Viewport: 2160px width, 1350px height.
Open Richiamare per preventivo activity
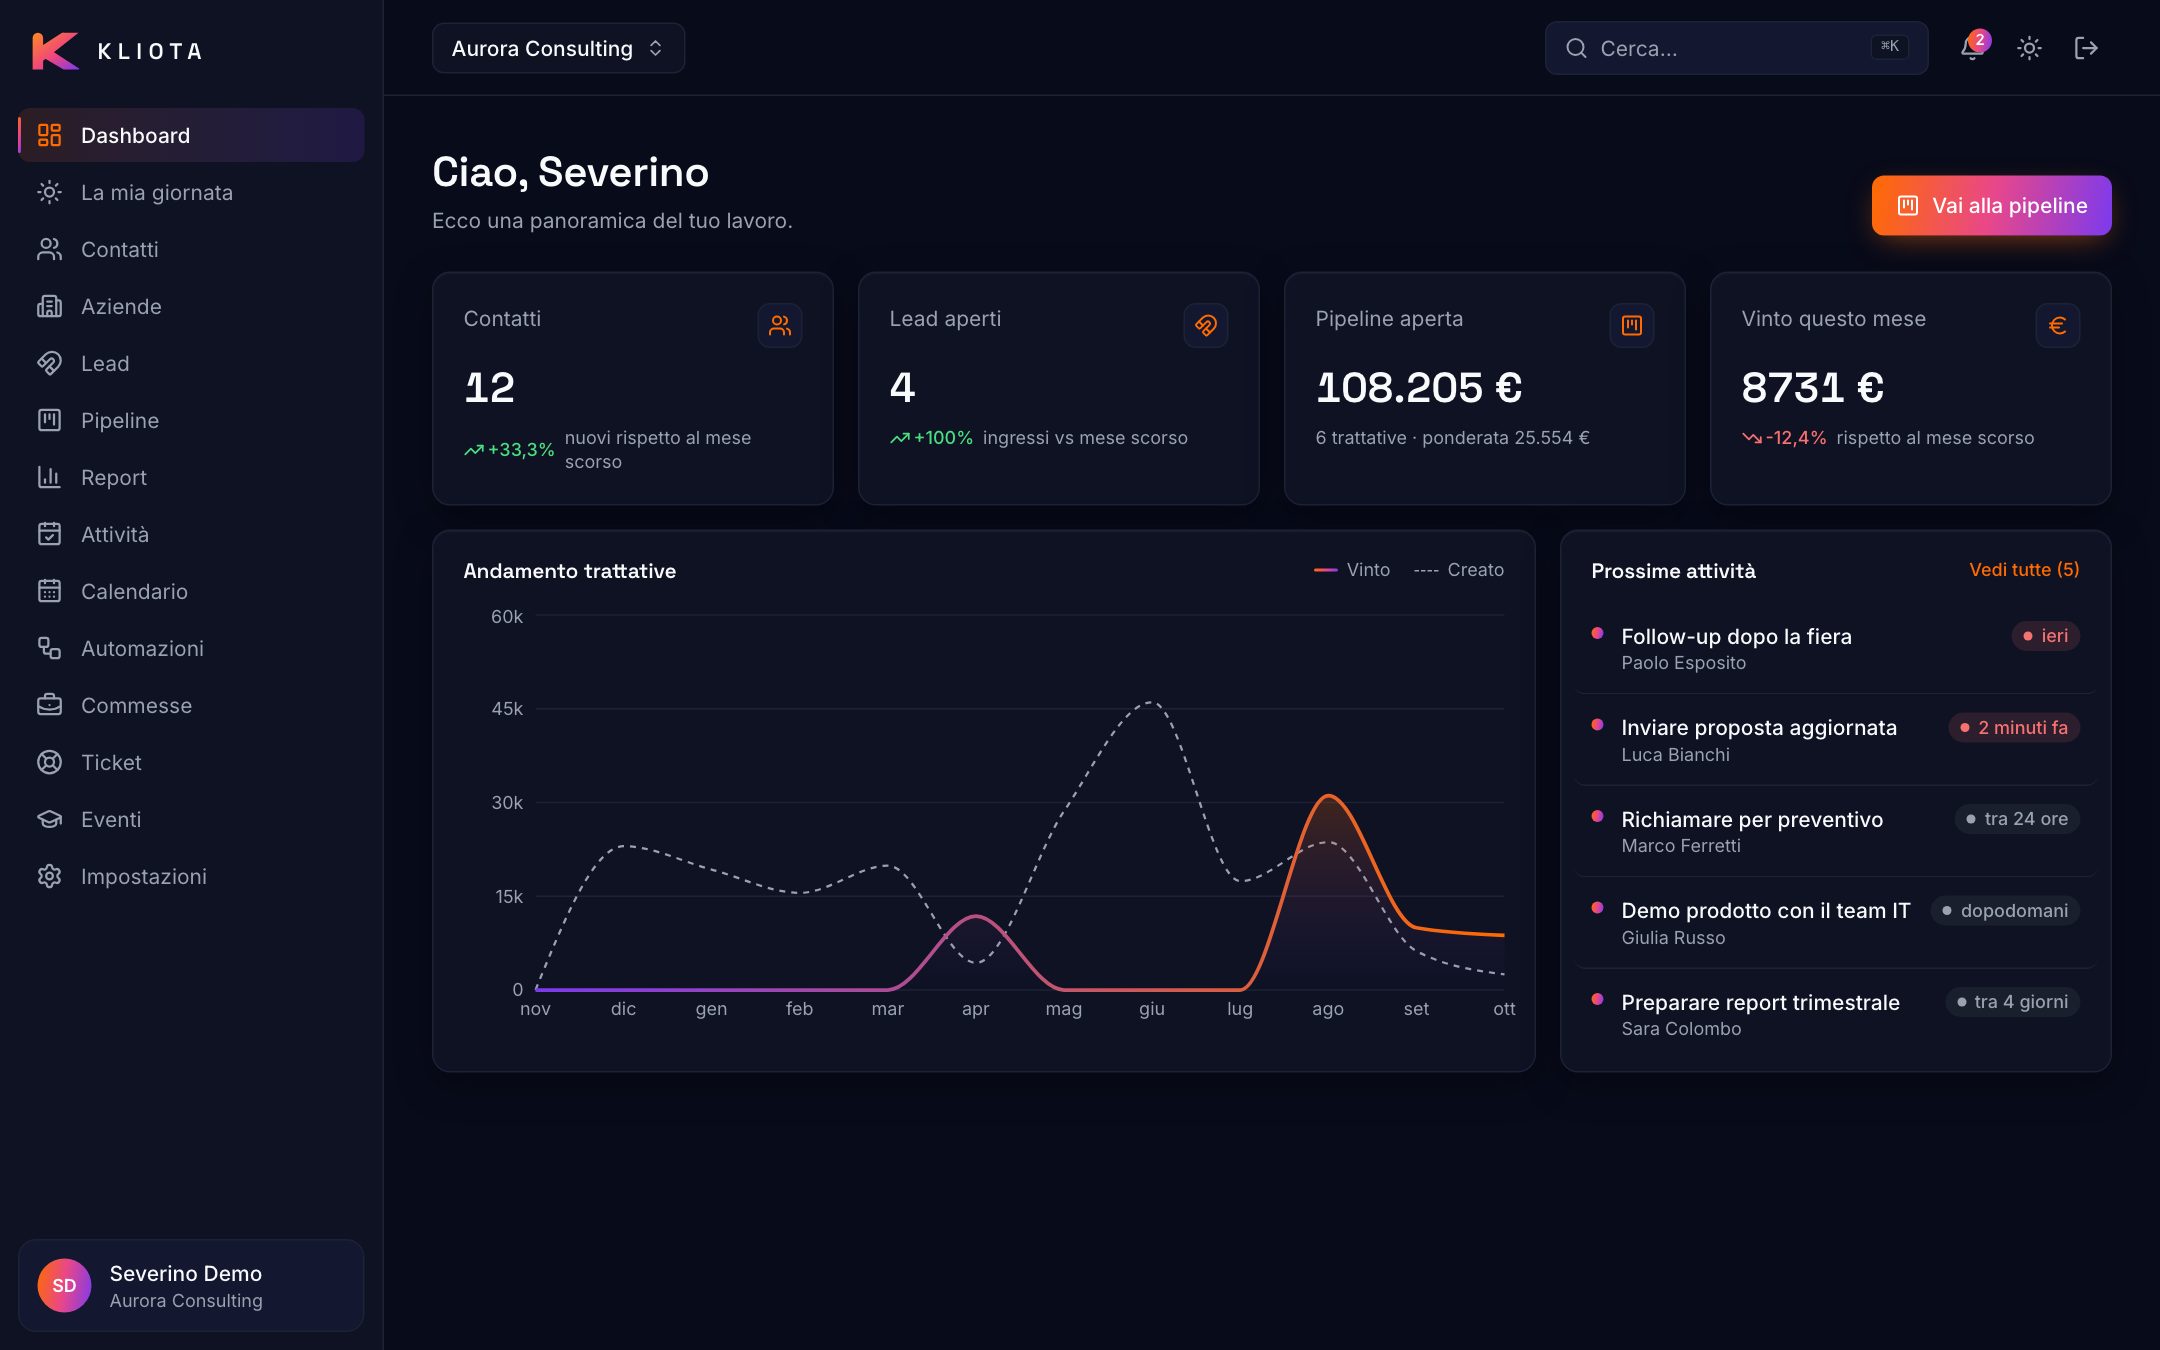point(1835,831)
